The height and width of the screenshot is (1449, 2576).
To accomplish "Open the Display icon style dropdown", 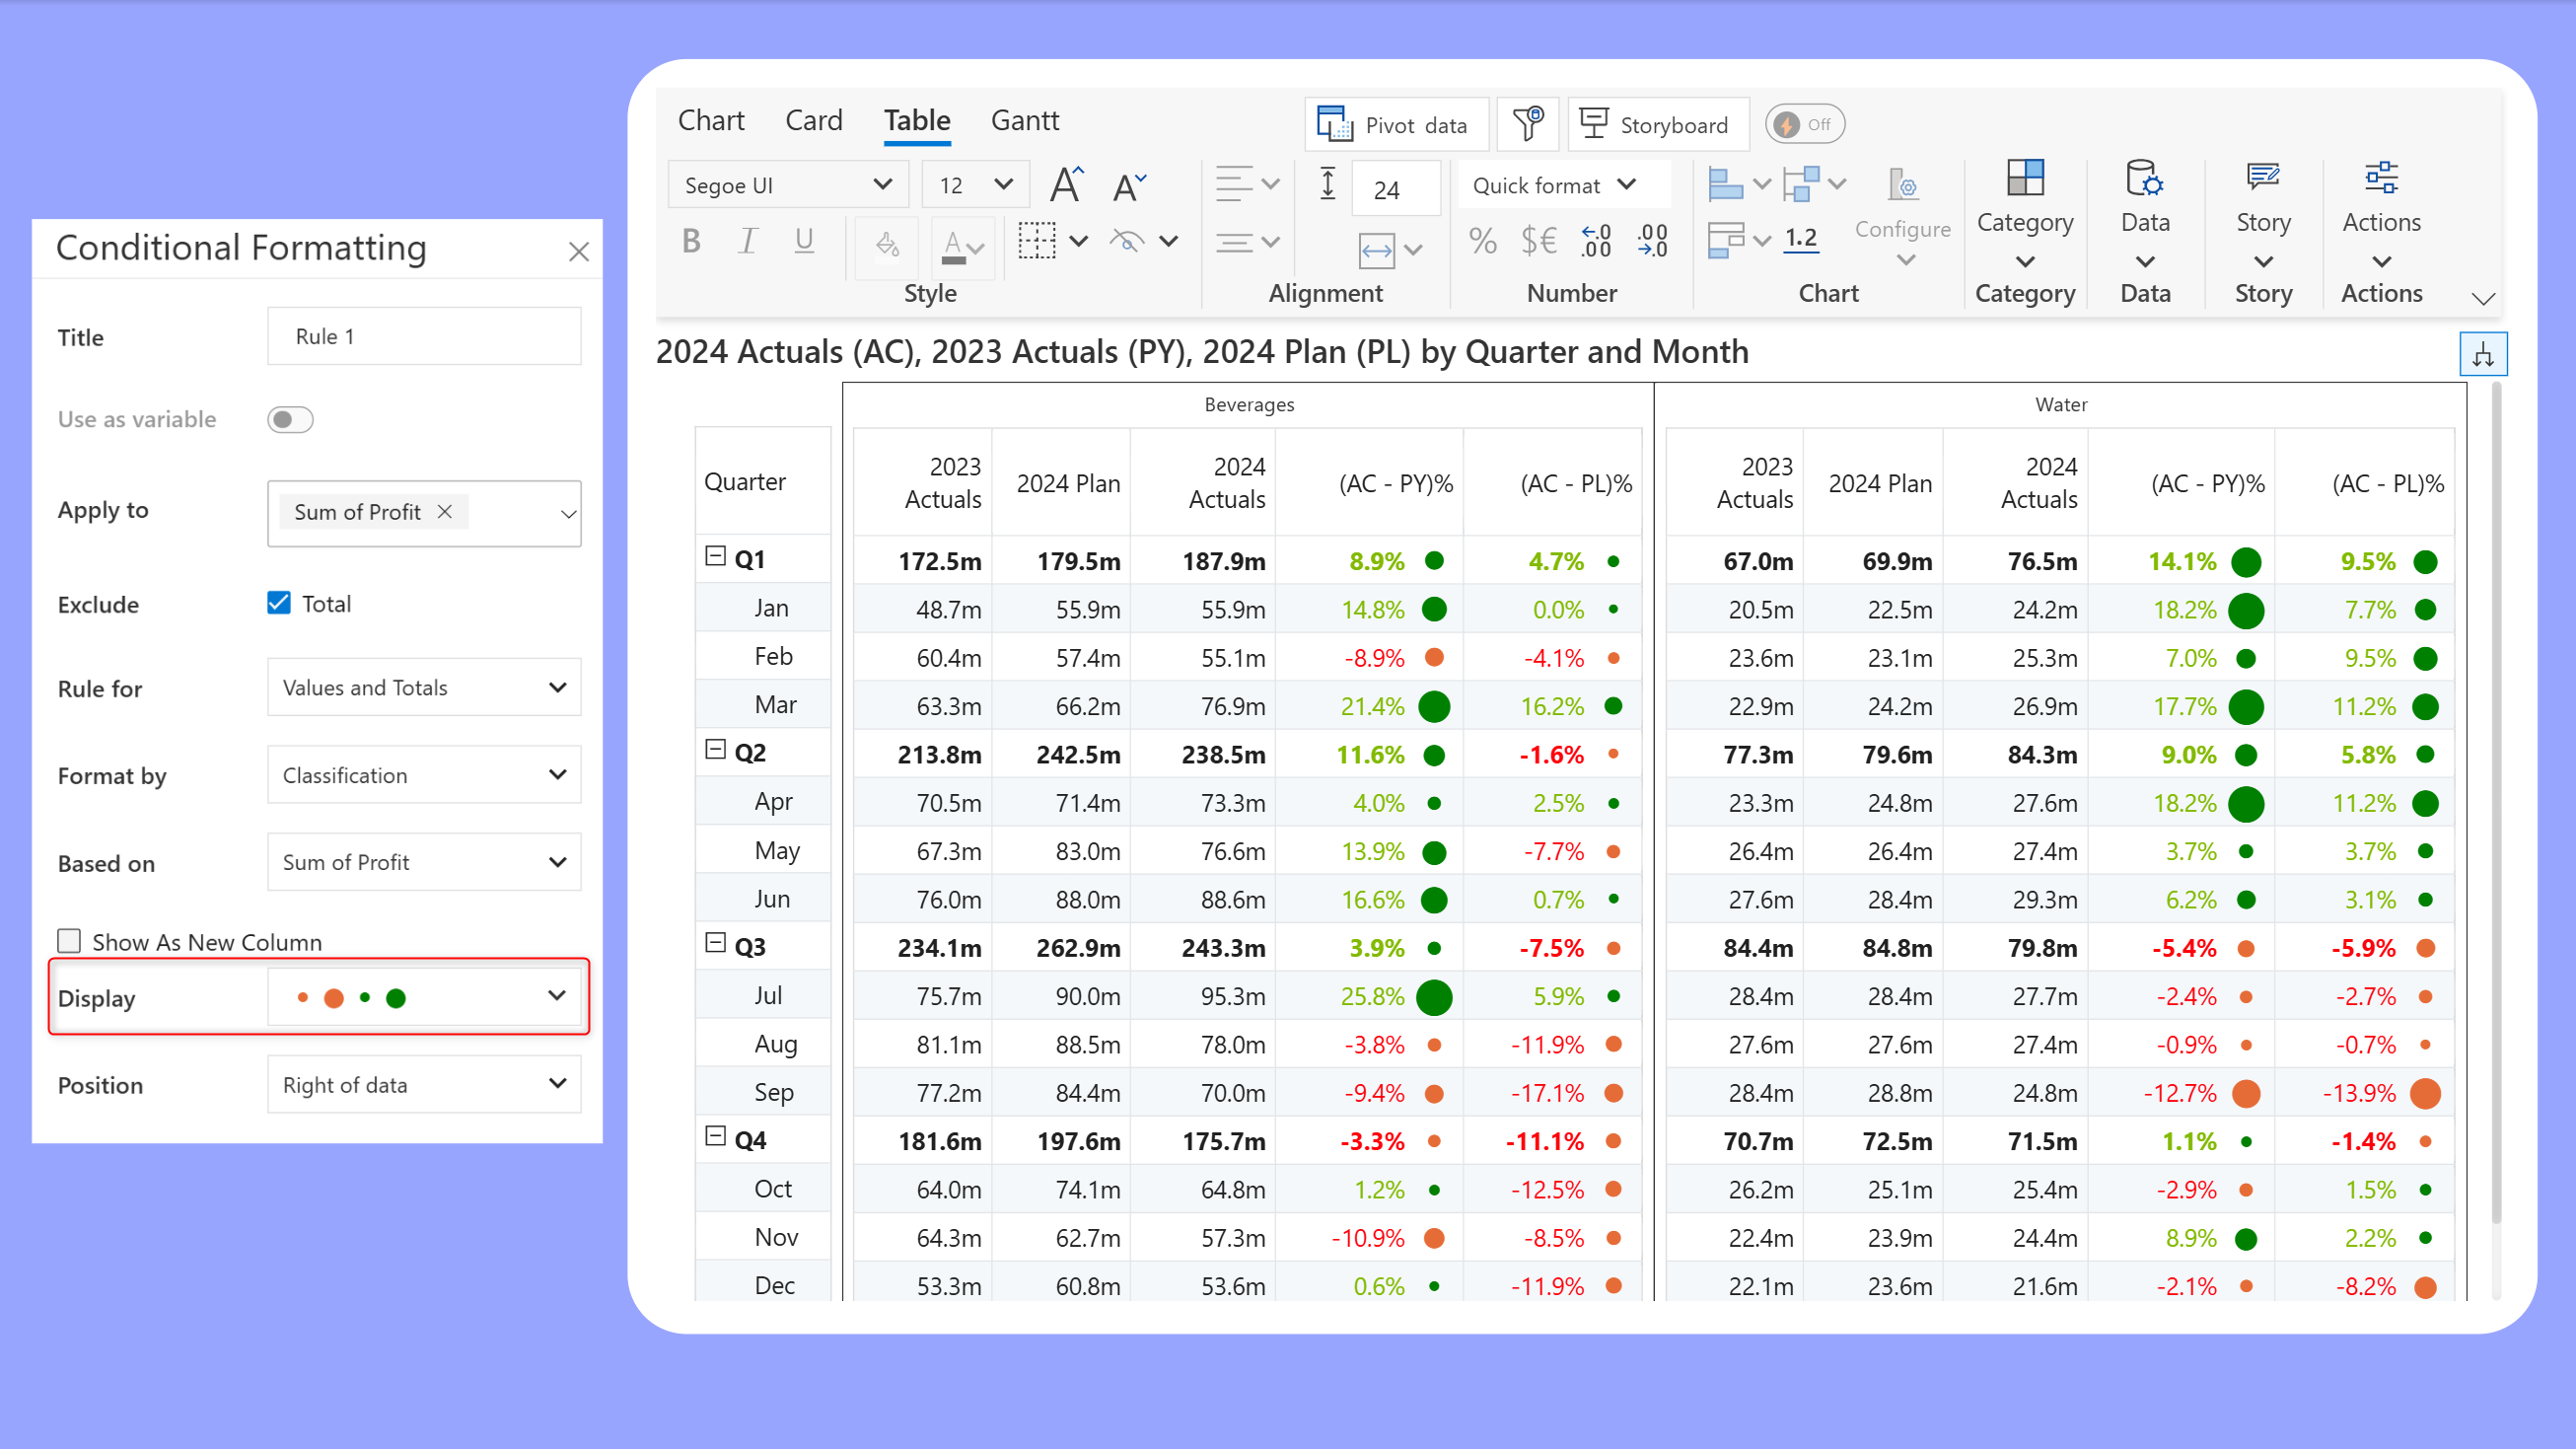I will click(424, 997).
